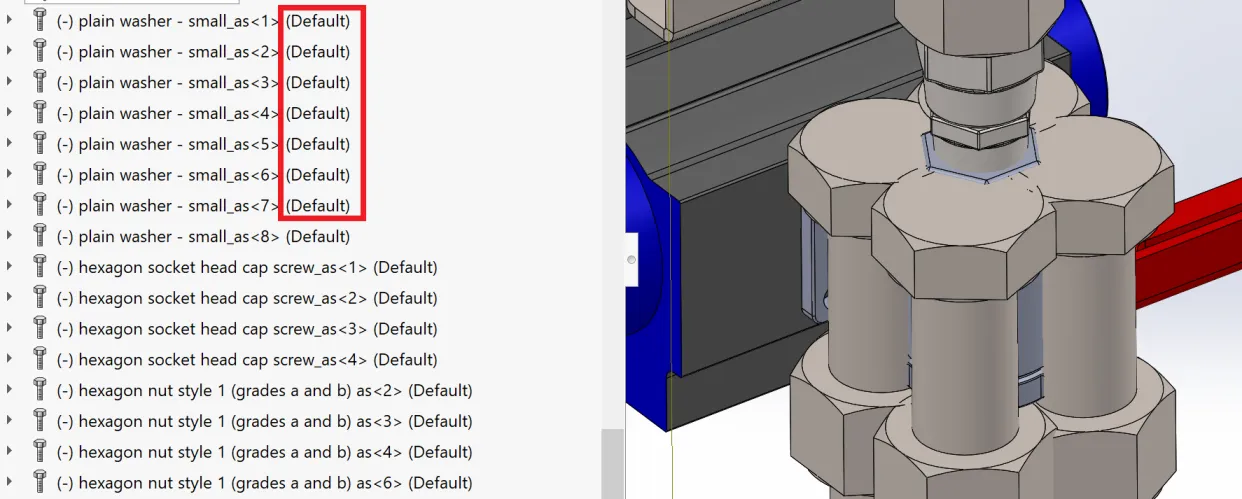Screen dimensions: 1242x499
Task: Select the plain washer - small_as<3> part icon
Action: pyautogui.click(x=40, y=82)
